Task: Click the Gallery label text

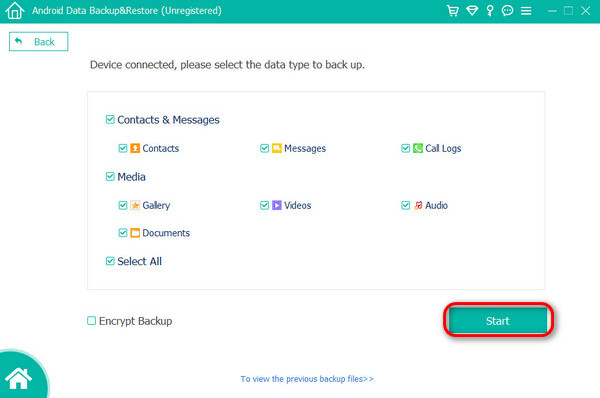Action: pos(156,206)
